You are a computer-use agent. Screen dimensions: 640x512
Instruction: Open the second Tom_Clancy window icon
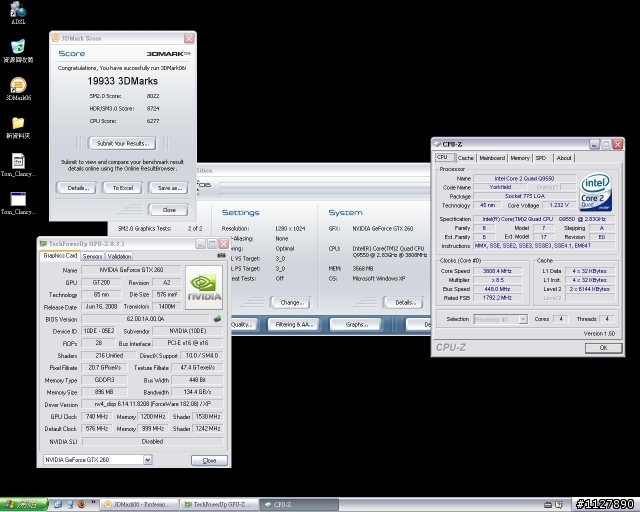tap(18, 203)
